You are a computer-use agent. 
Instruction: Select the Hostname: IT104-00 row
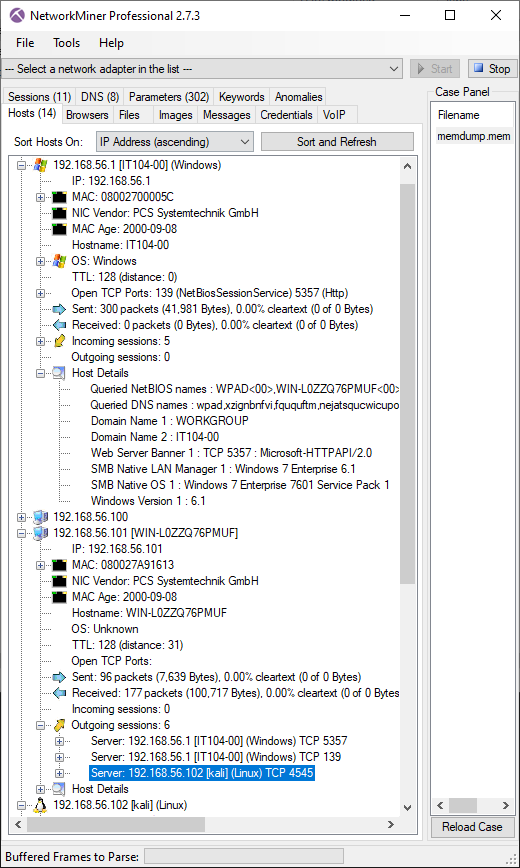tap(120, 245)
